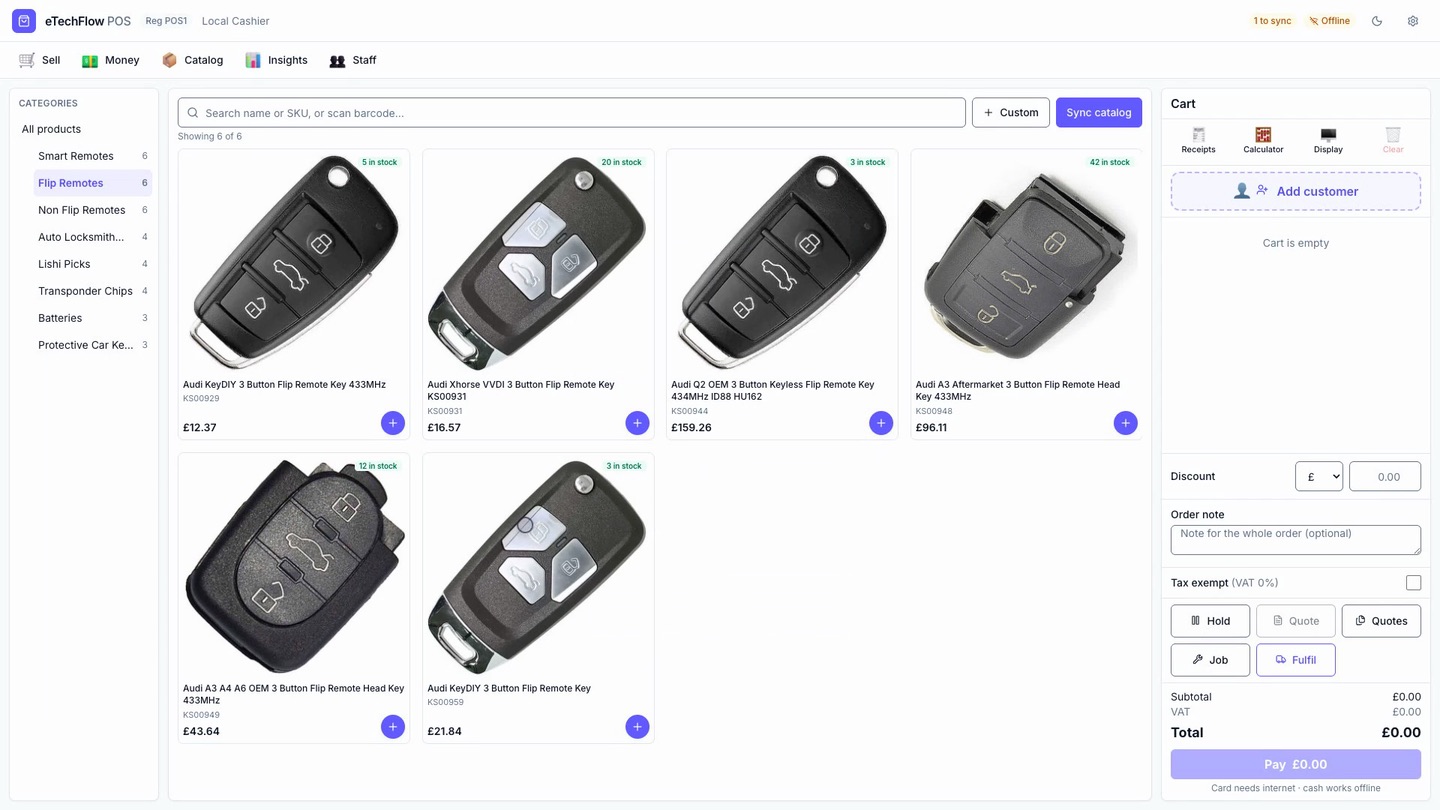
Task: Click '£43.64' price text
Action: [x=201, y=731]
